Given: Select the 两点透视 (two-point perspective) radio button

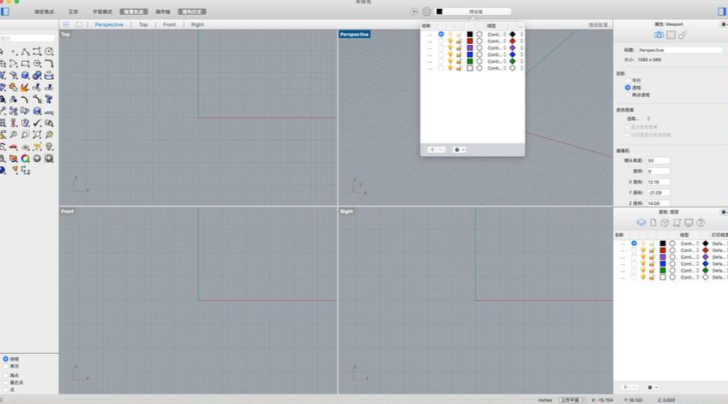Looking at the screenshot, I should pos(628,94).
